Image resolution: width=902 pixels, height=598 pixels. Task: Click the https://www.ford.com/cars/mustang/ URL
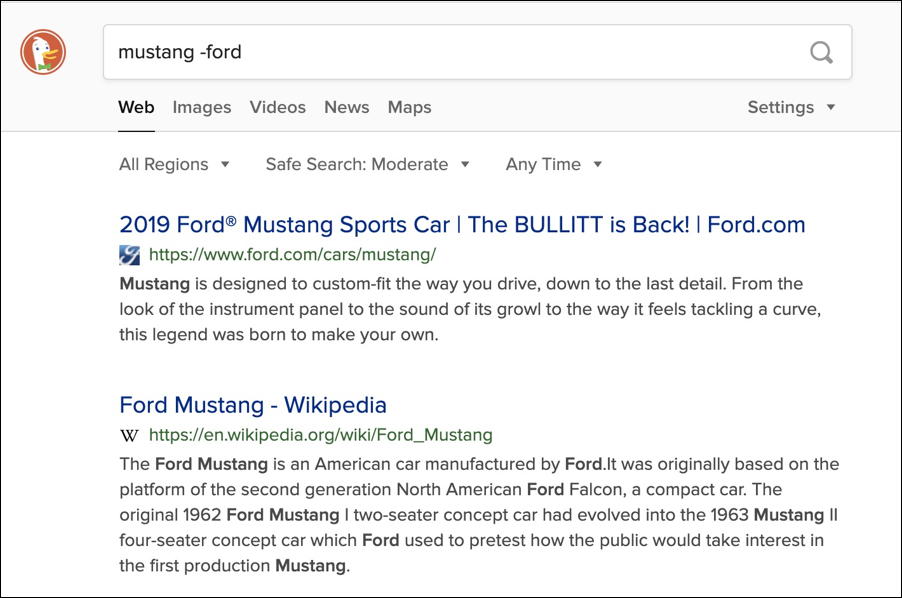tap(292, 255)
